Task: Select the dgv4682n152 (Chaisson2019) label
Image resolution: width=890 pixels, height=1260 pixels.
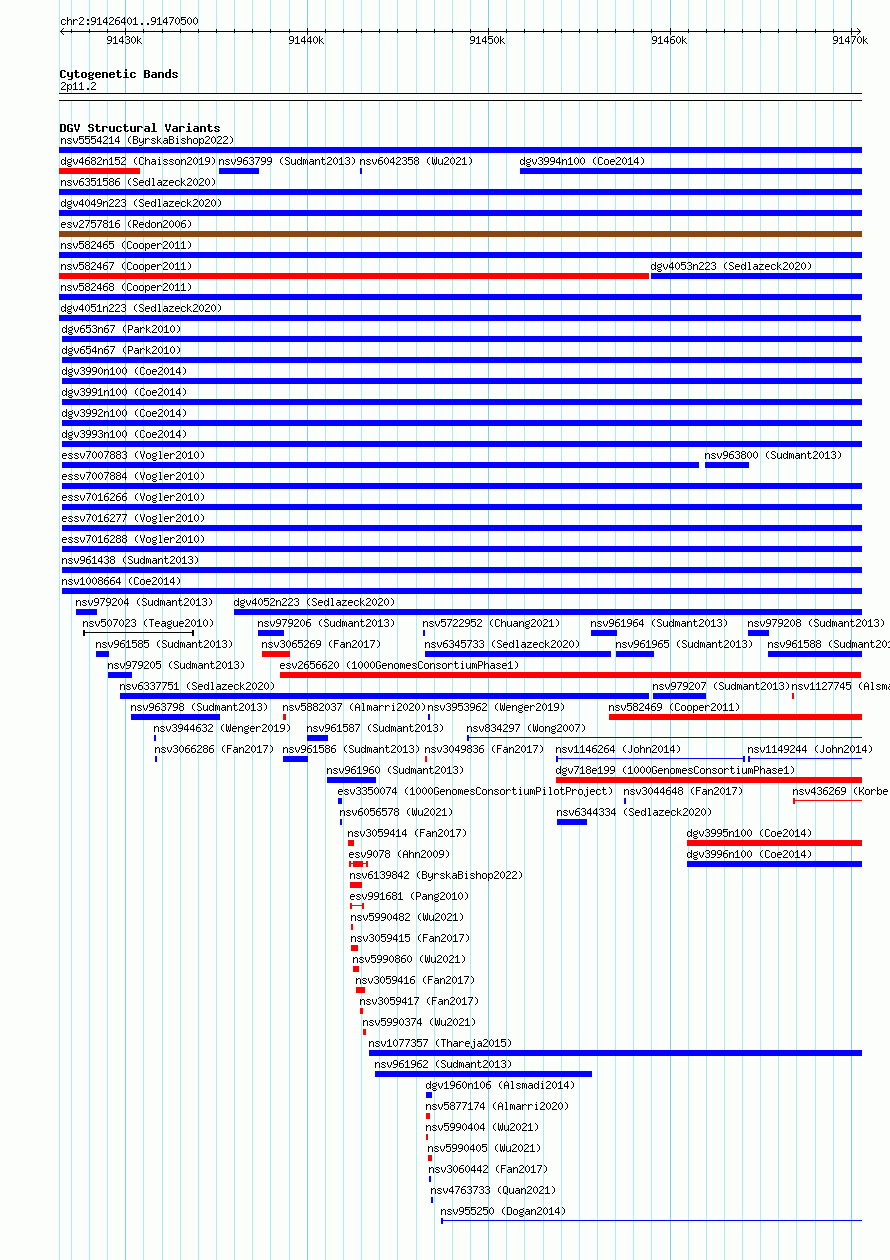Action: pos(138,161)
